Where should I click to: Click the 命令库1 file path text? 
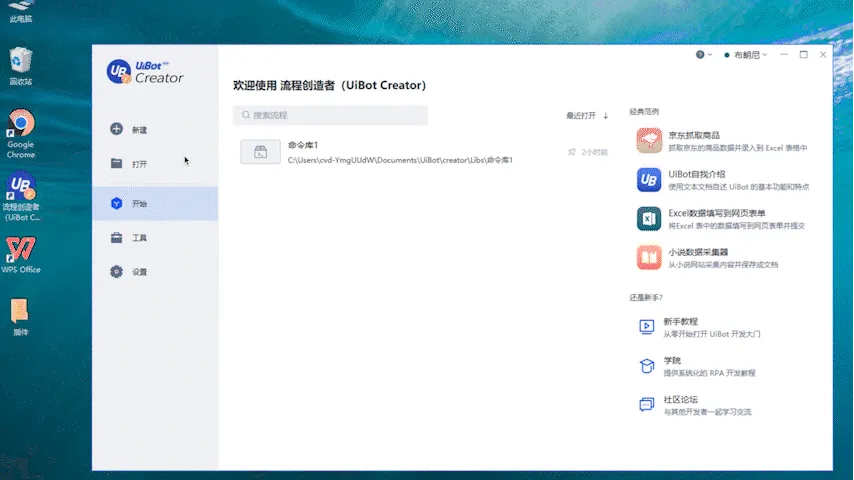[400, 160]
